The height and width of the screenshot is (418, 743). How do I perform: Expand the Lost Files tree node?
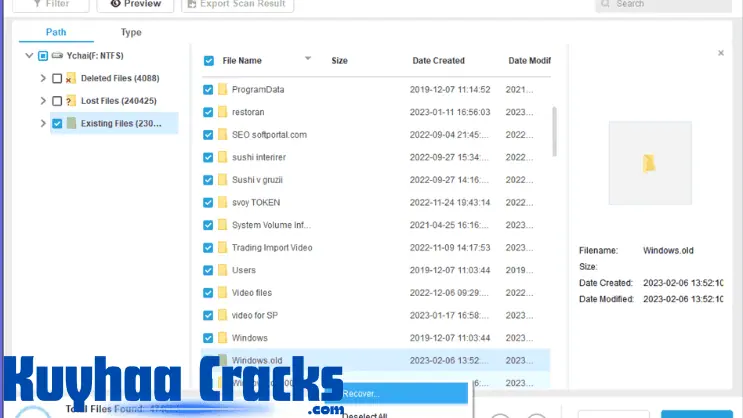[42, 101]
